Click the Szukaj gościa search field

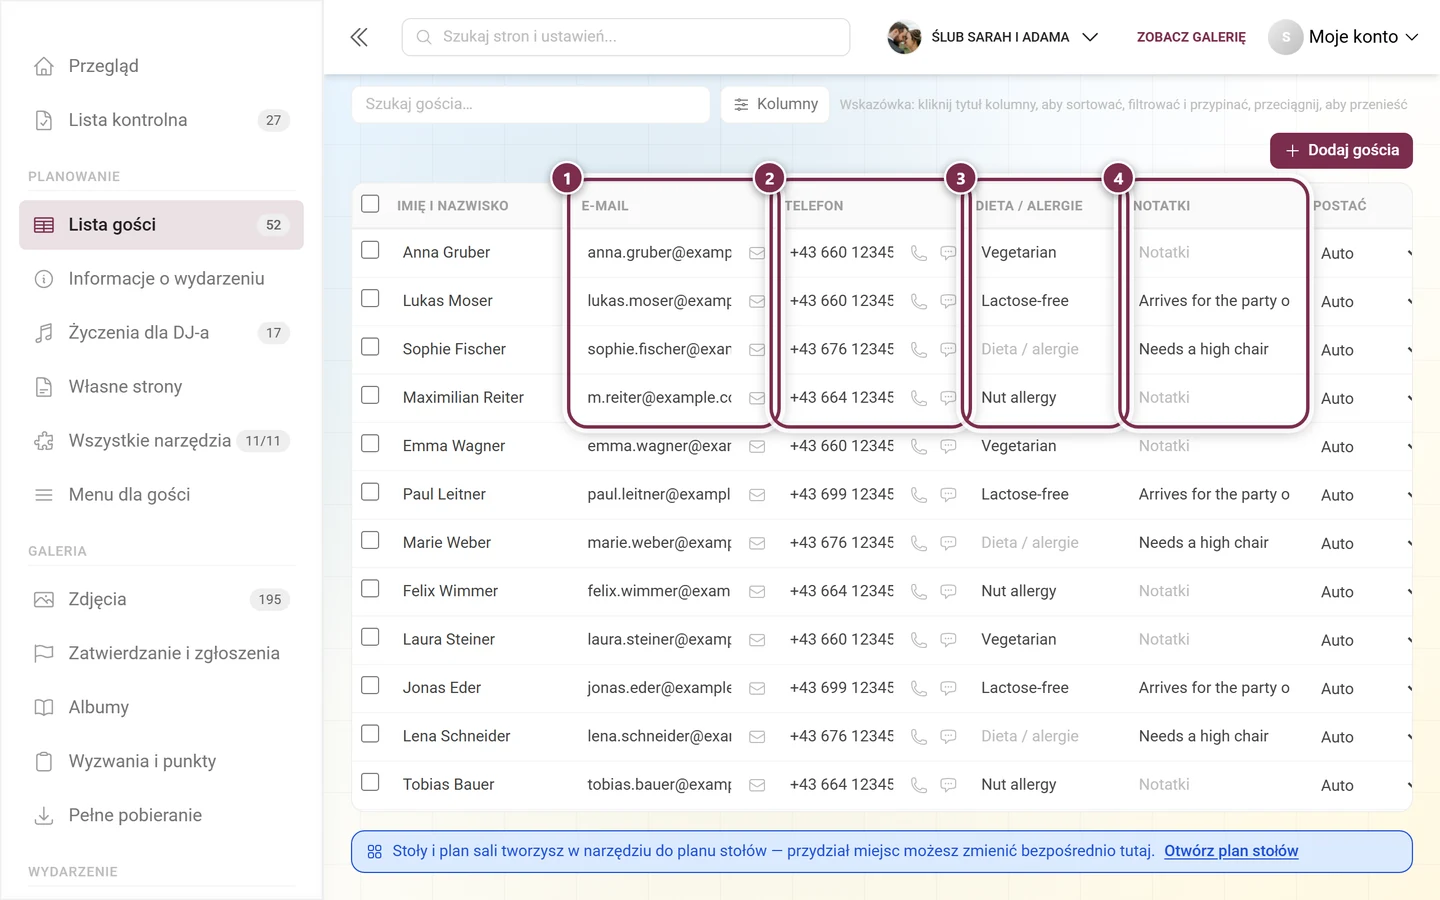pyautogui.click(x=531, y=104)
